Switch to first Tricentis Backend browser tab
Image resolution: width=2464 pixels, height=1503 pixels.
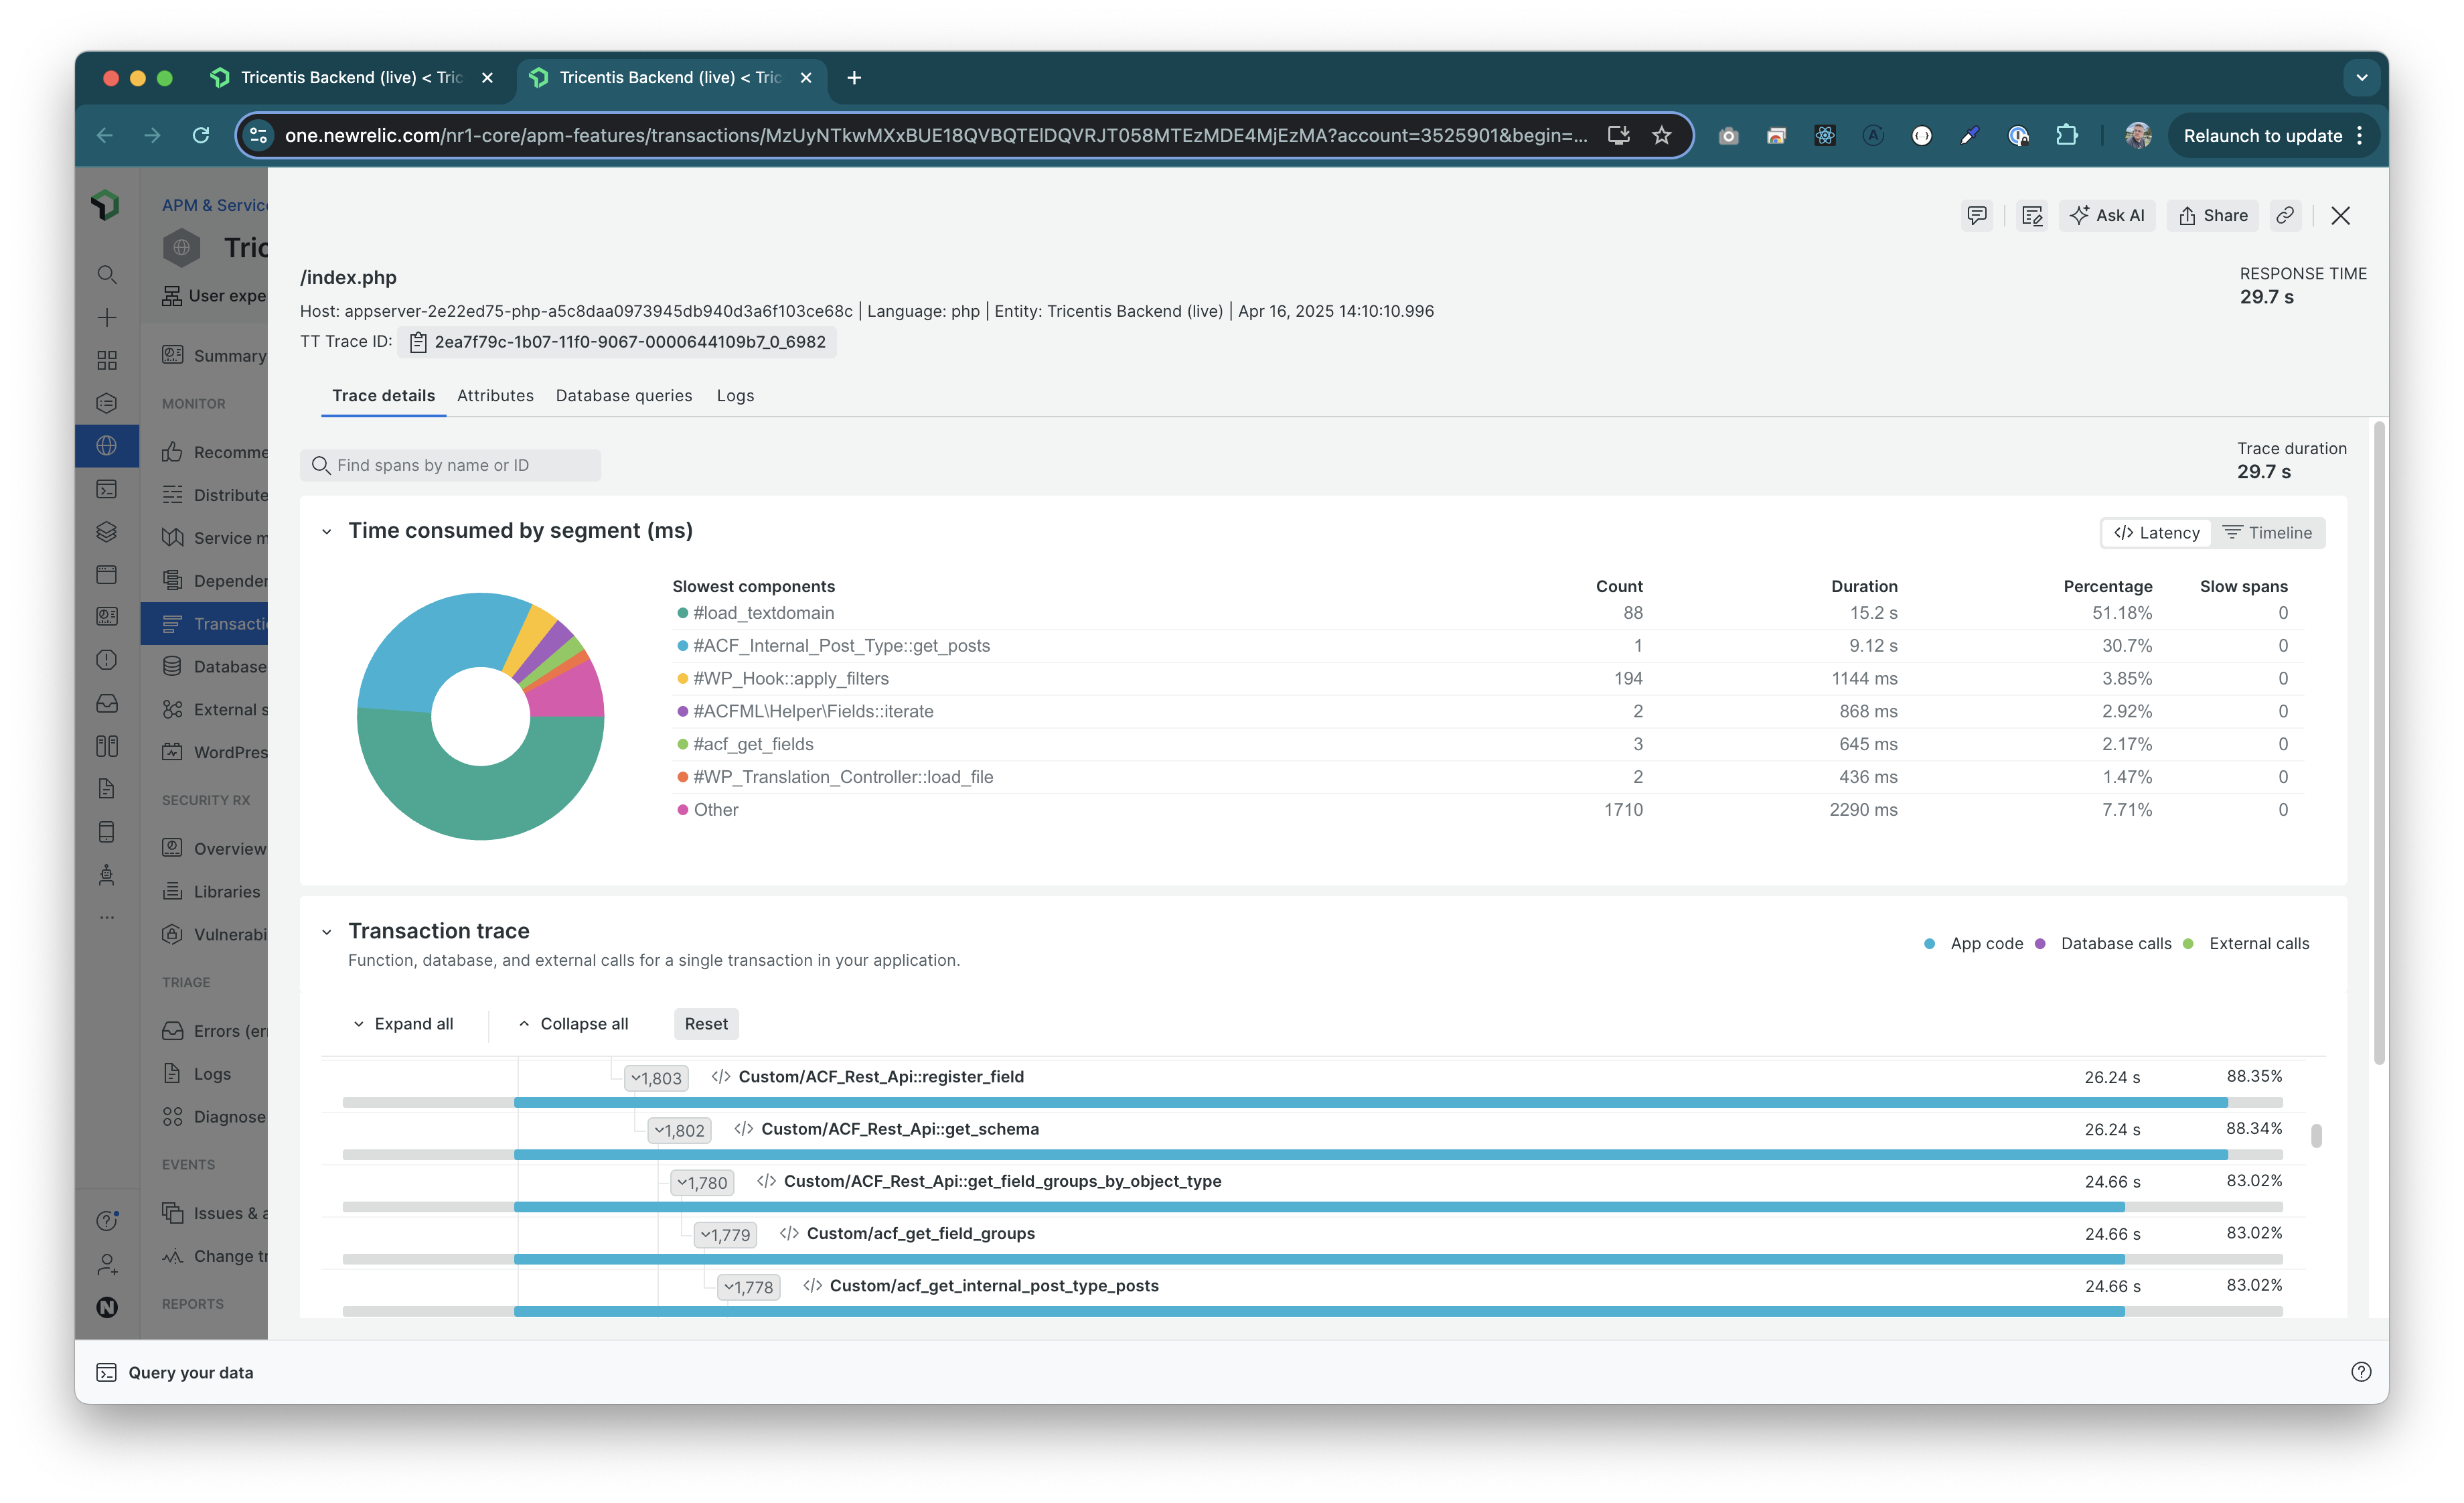[351, 77]
